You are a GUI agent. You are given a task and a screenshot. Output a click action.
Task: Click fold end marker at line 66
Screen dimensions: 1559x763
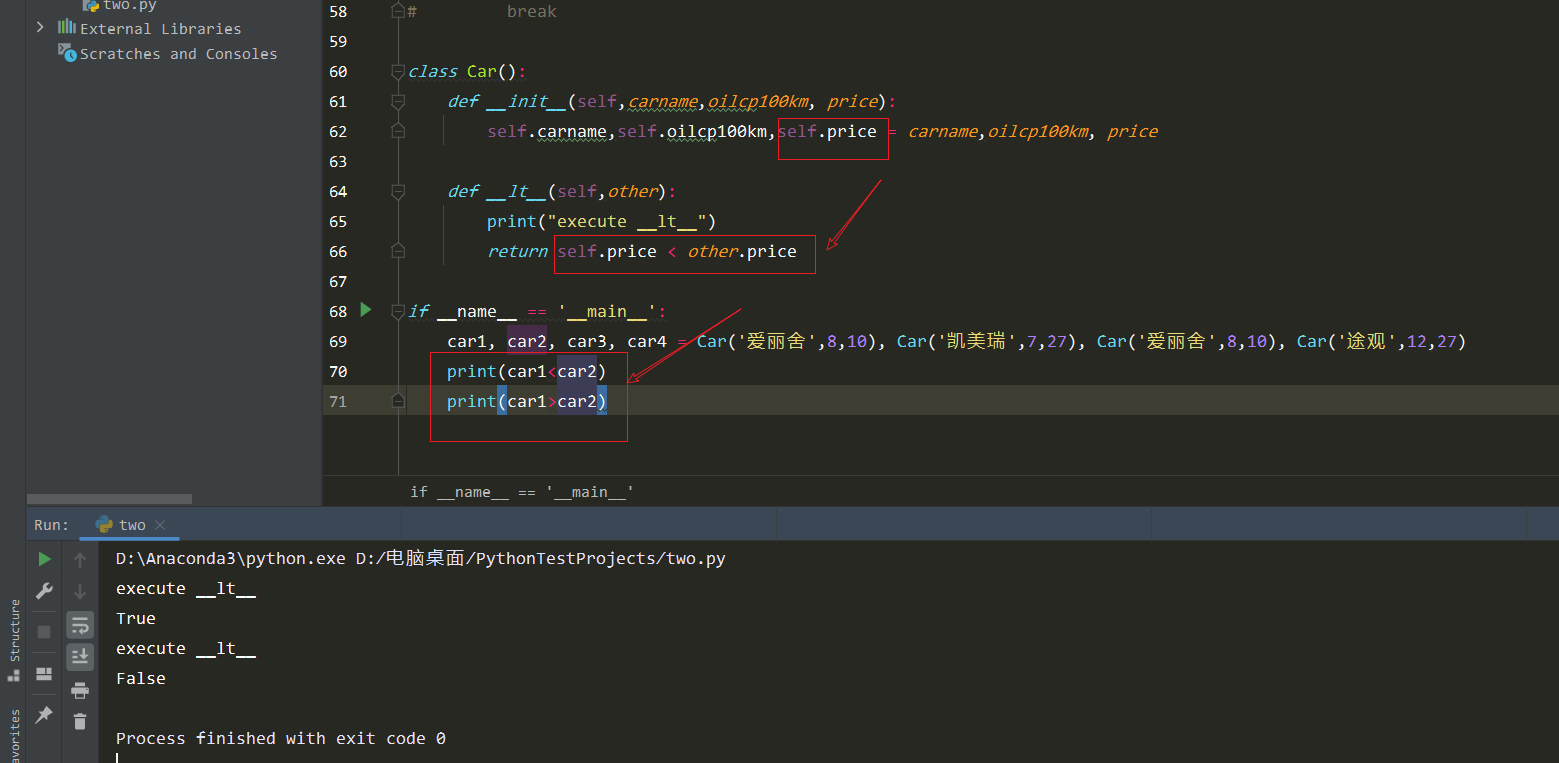pyautogui.click(x=398, y=251)
